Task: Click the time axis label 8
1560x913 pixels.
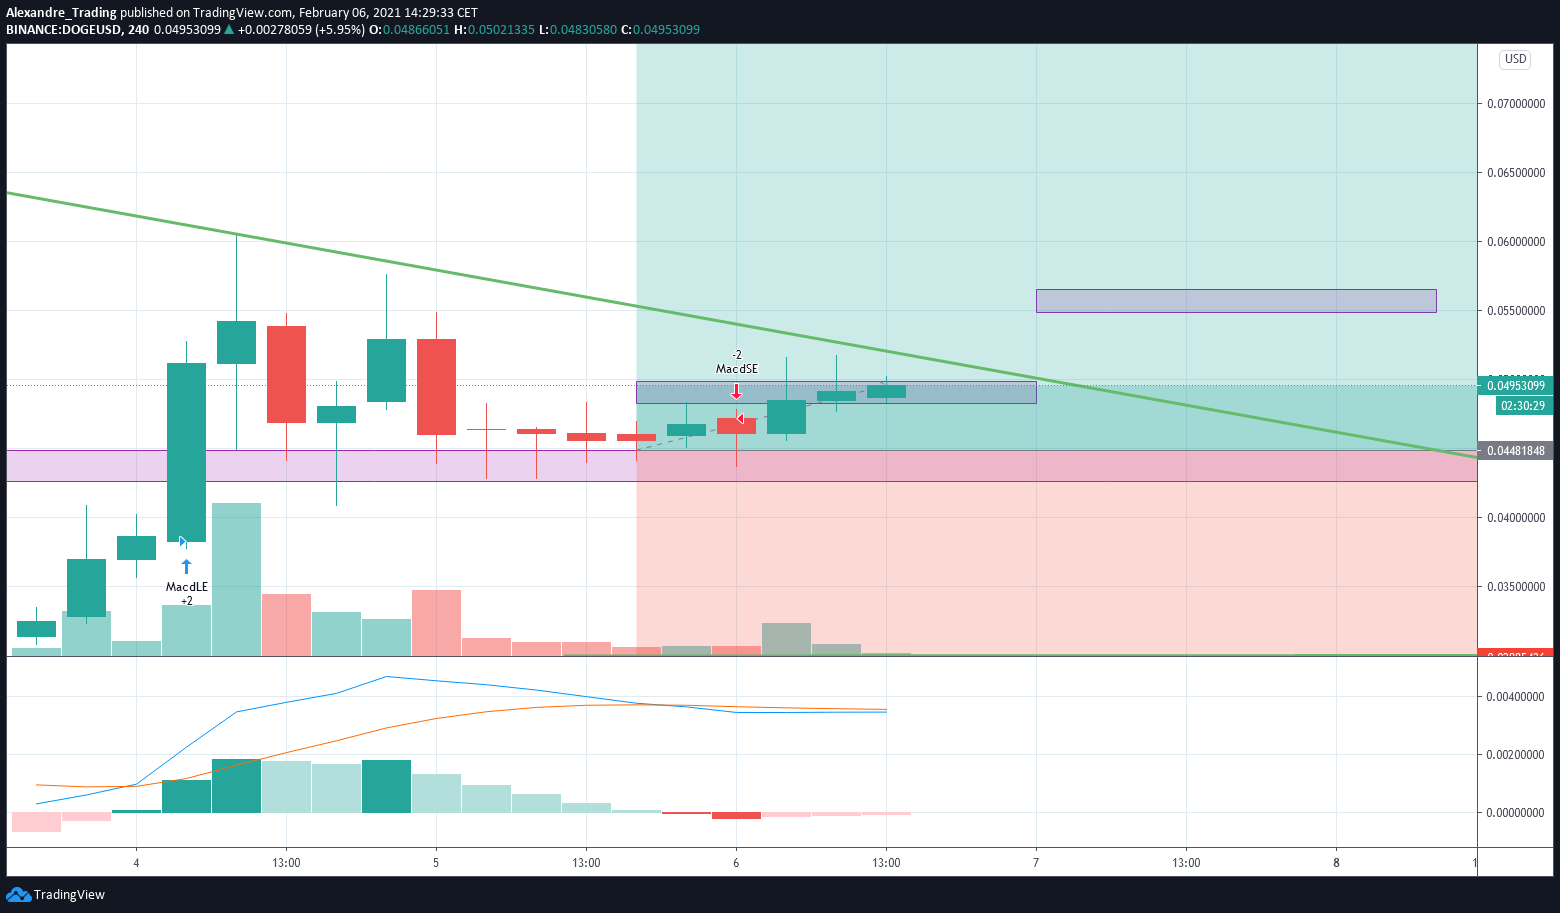Action: coord(1336,863)
